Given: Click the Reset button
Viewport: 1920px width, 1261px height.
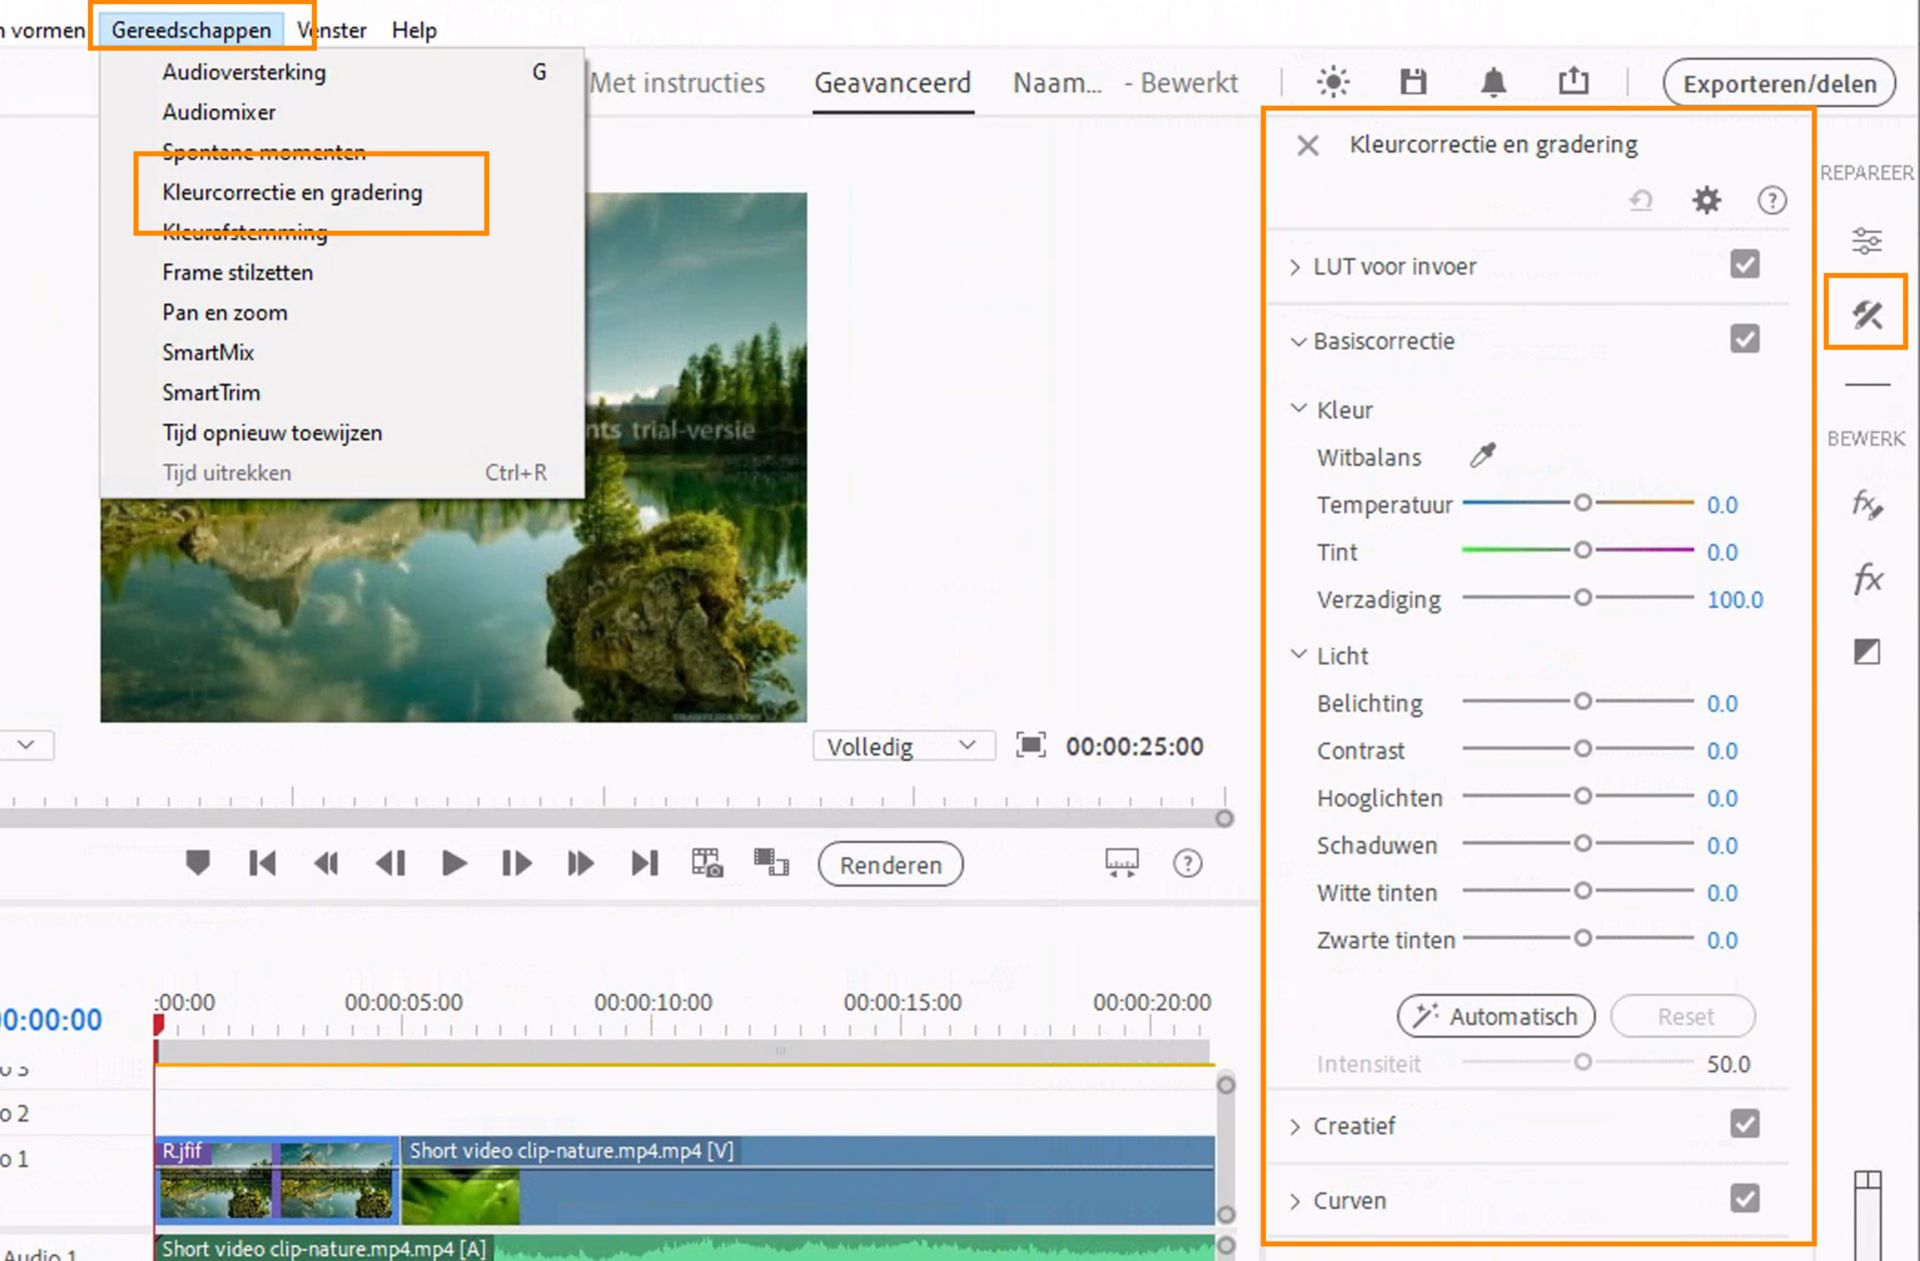Looking at the screenshot, I should [1684, 1016].
